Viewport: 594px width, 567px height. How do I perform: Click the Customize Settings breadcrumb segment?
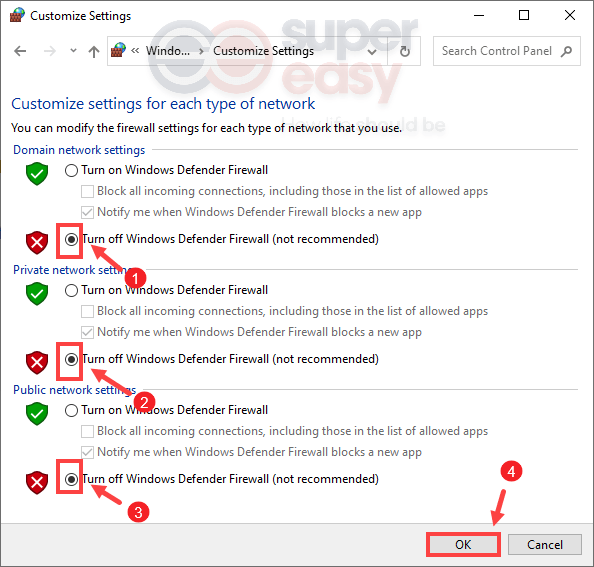point(263,51)
